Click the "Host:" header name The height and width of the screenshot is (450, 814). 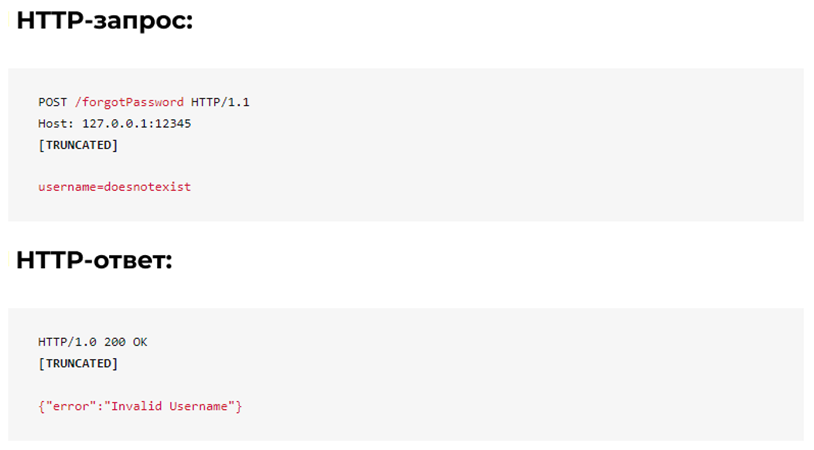(56, 124)
